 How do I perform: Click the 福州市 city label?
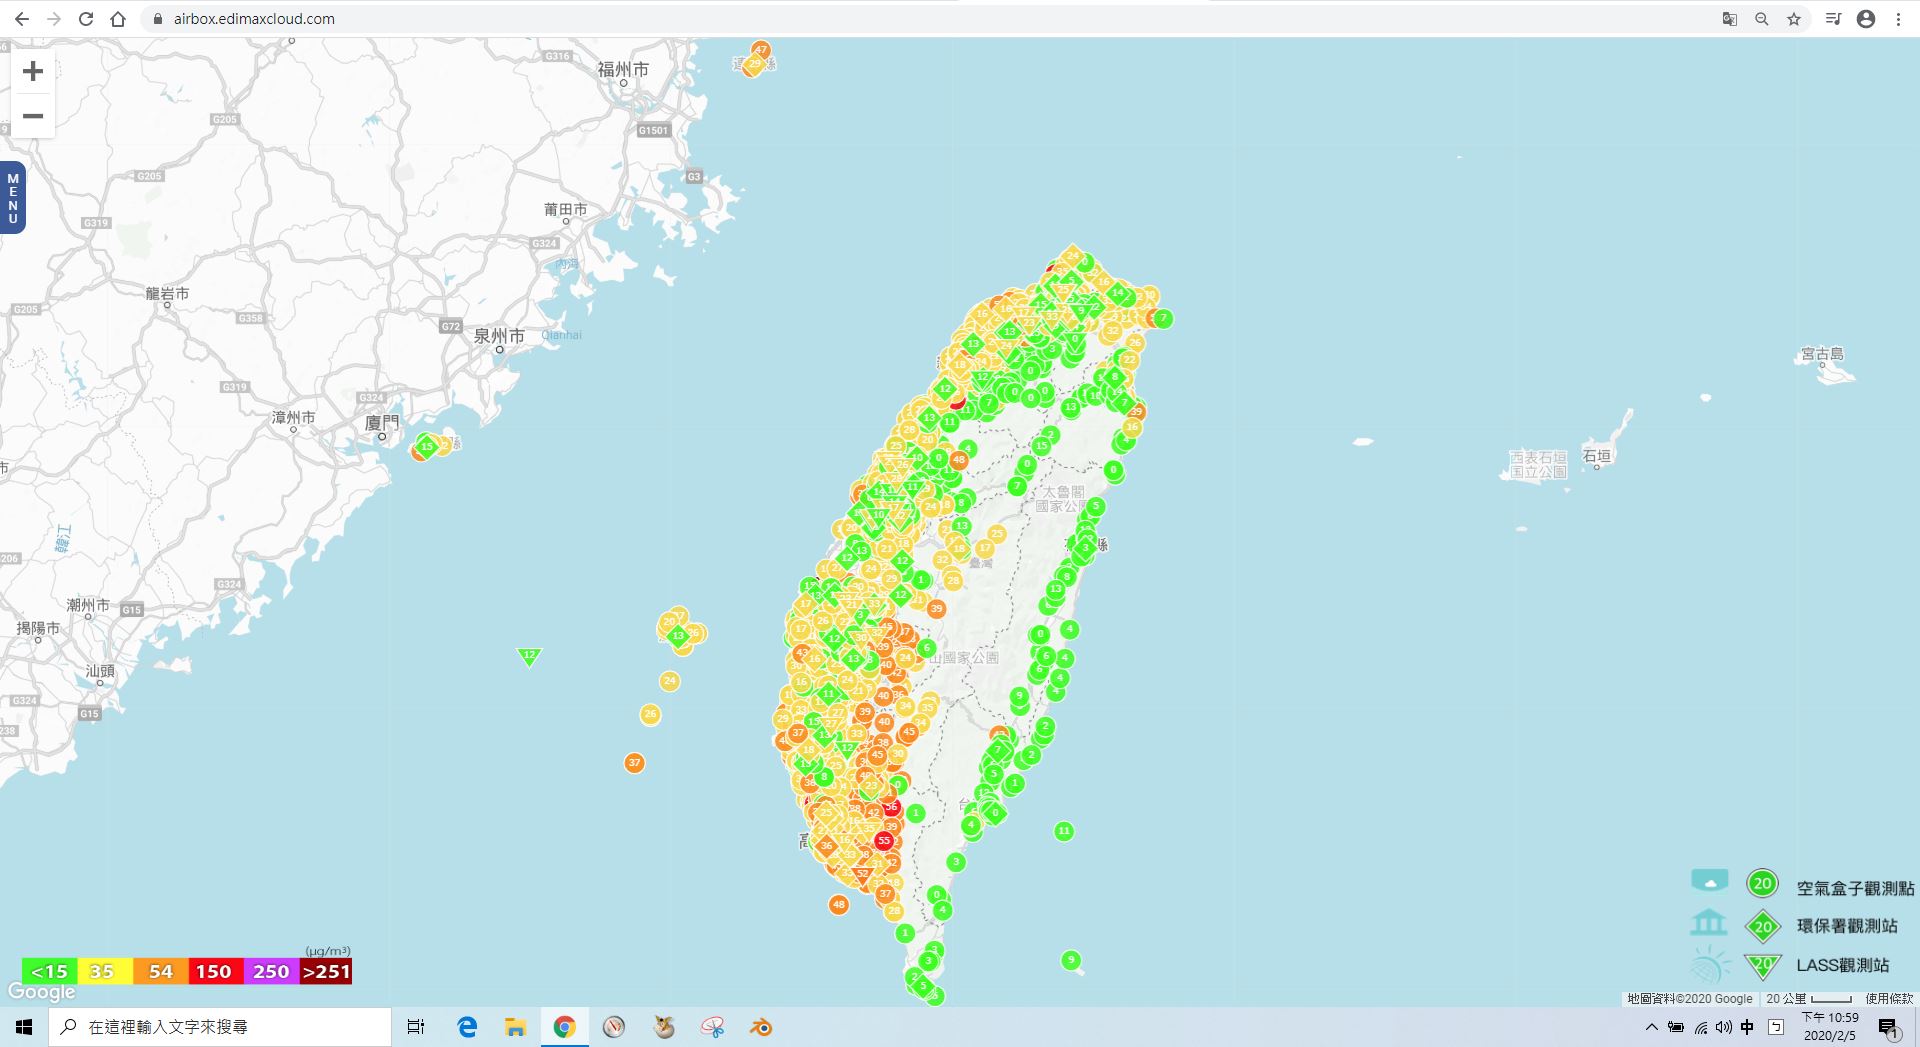(623, 69)
